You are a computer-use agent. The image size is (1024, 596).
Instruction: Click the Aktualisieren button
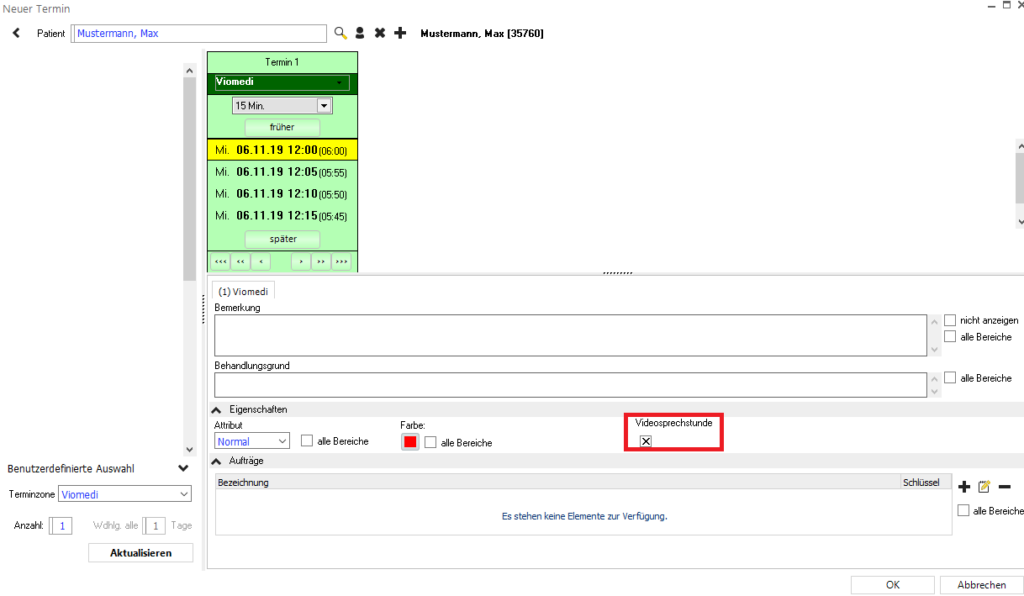140,553
